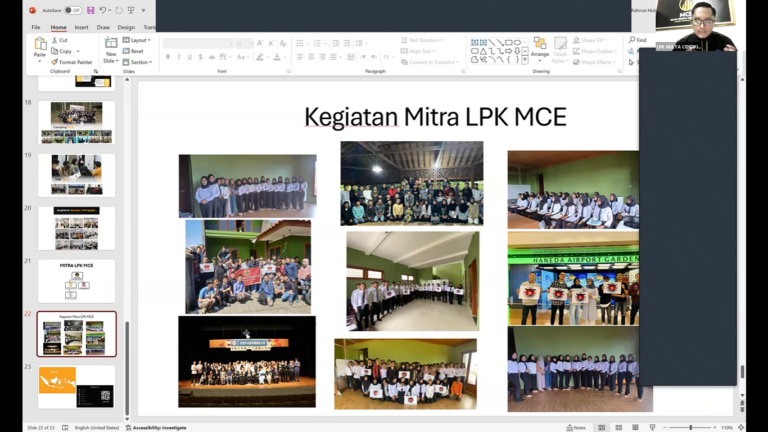Select slide 21 MITRA LPK MCE thumbnail

tap(76, 281)
